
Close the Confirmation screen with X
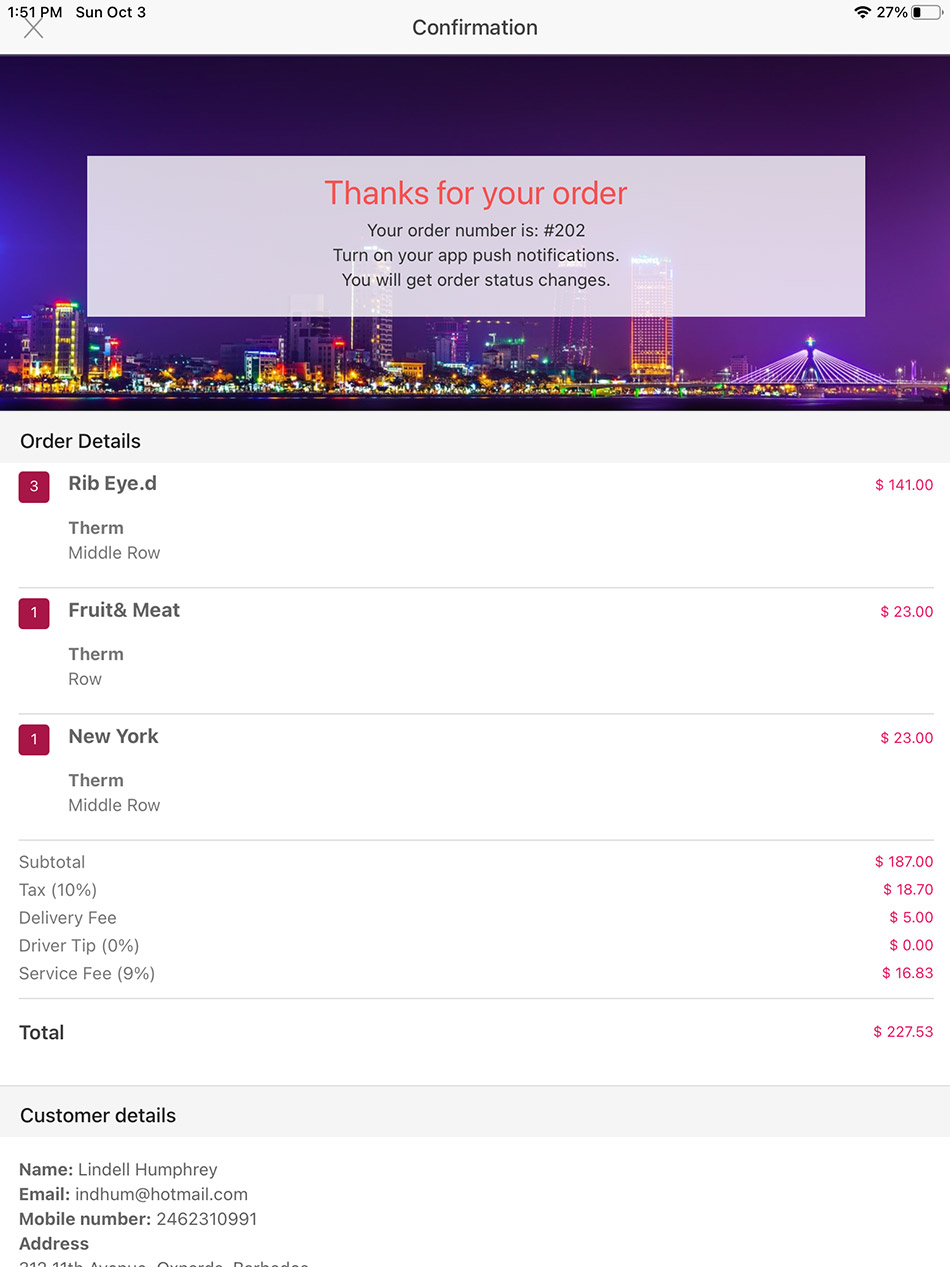34,28
